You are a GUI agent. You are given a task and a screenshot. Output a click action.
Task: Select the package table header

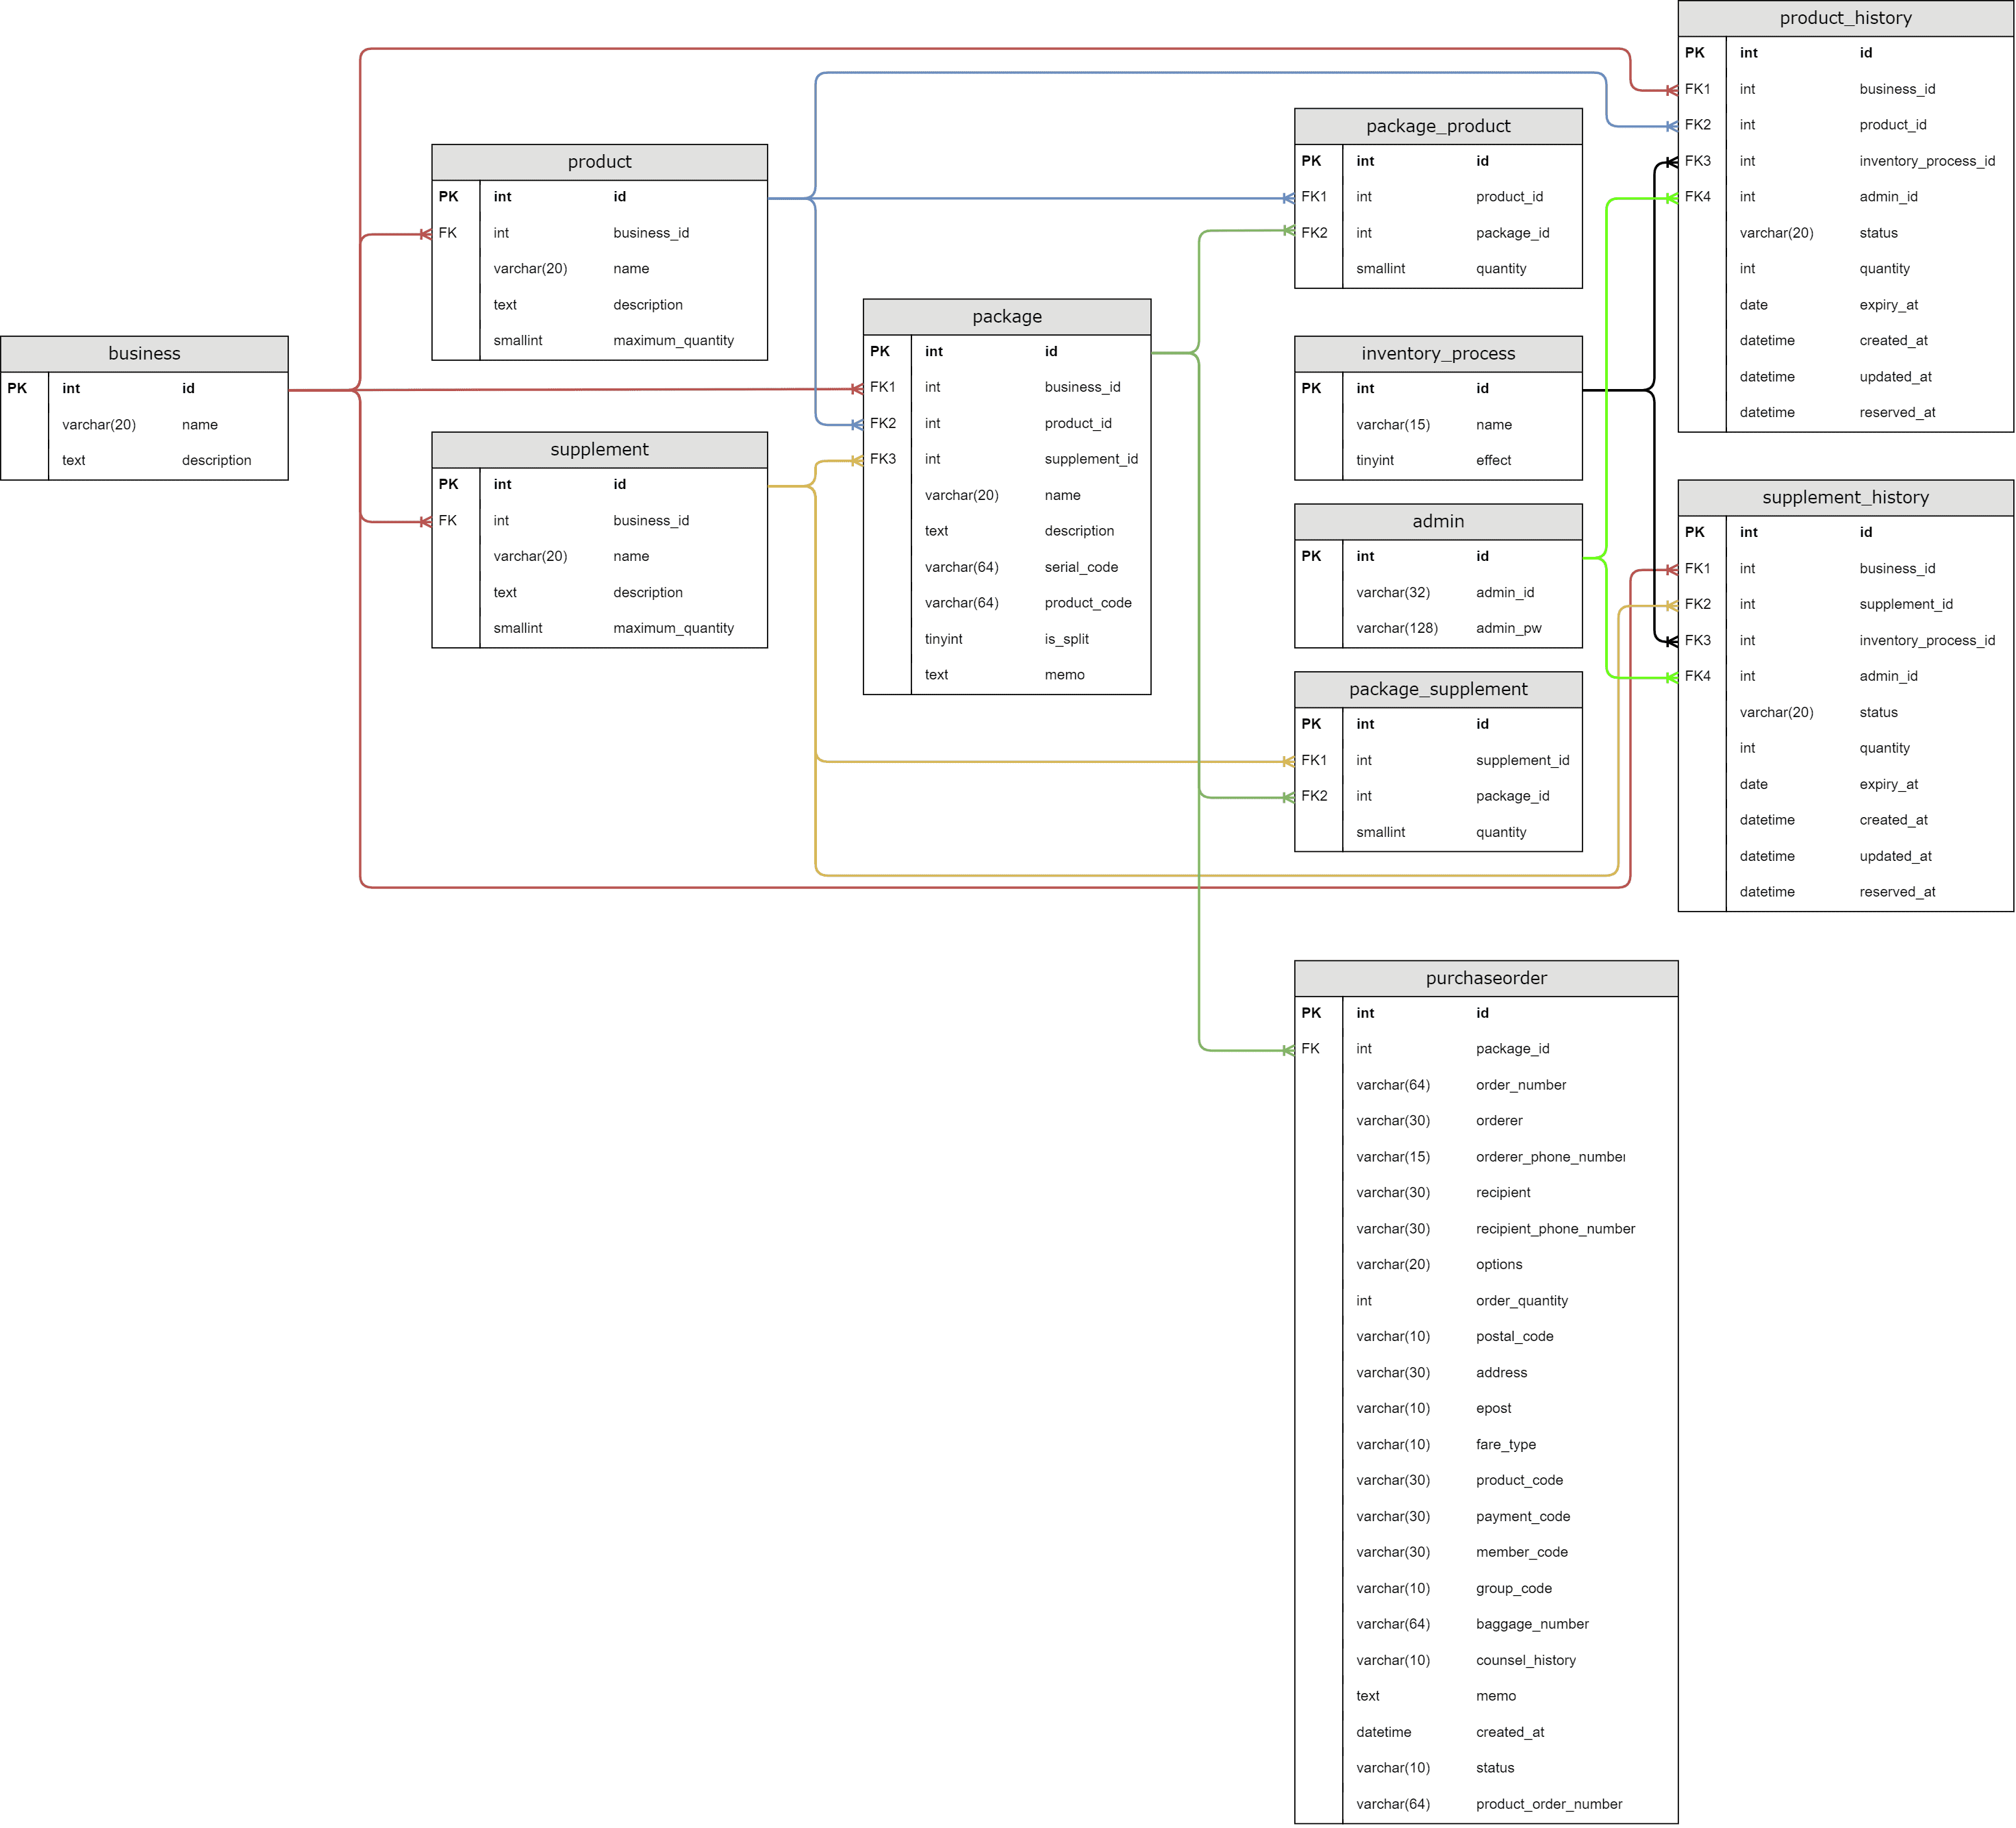(x=1007, y=317)
